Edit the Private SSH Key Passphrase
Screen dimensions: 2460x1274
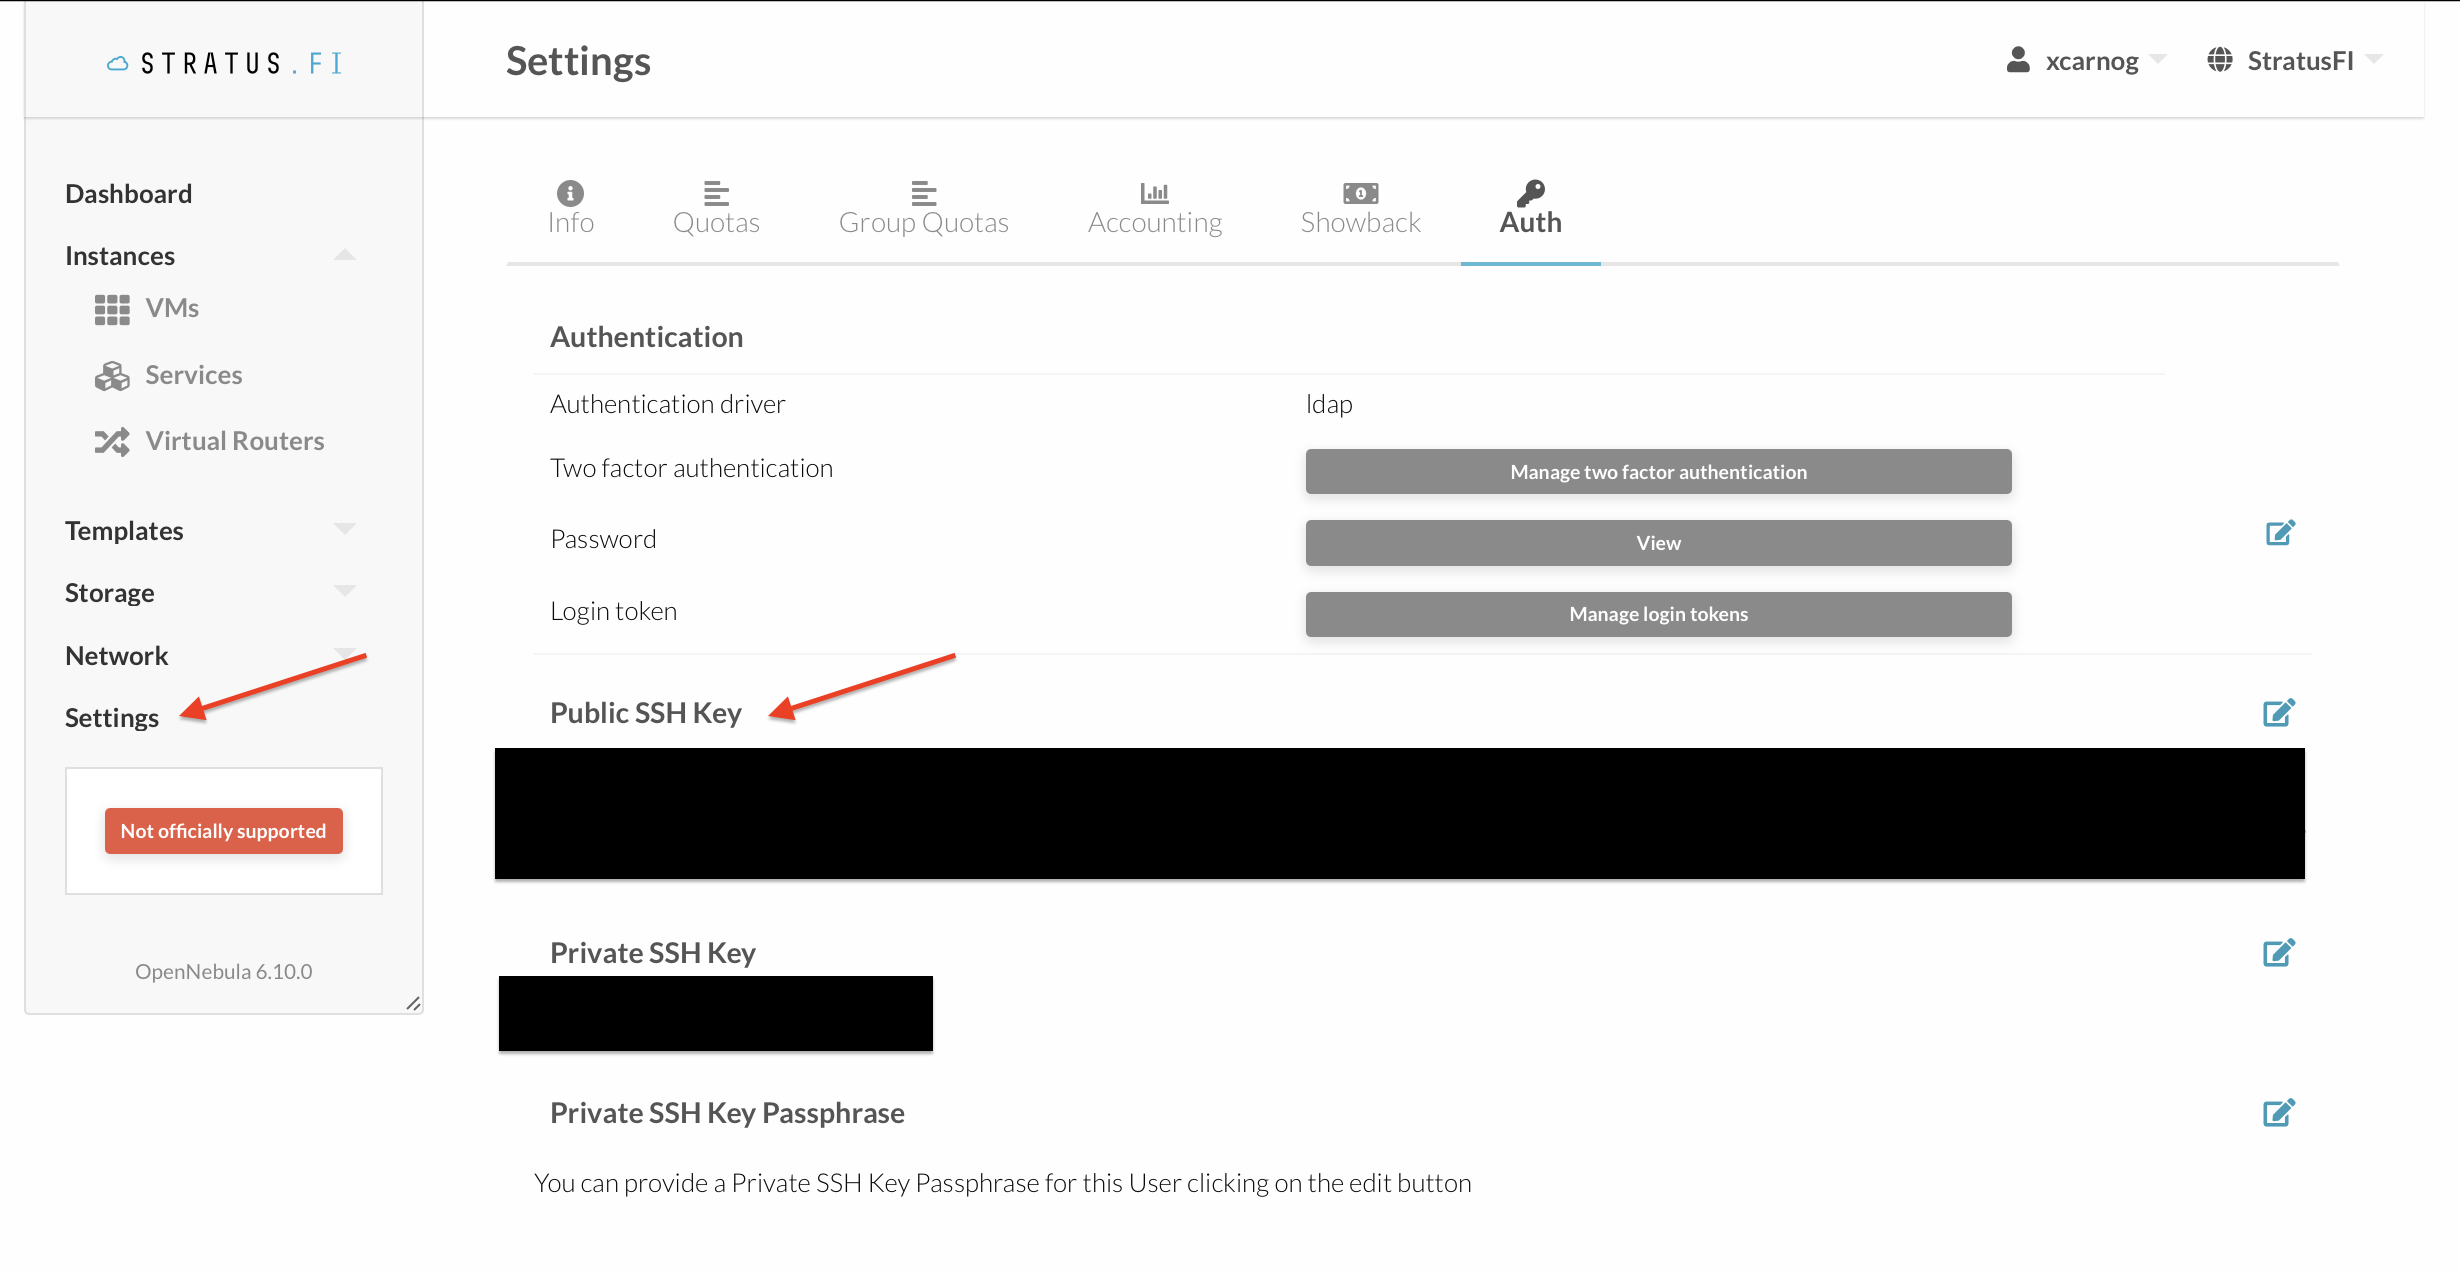[2278, 1113]
